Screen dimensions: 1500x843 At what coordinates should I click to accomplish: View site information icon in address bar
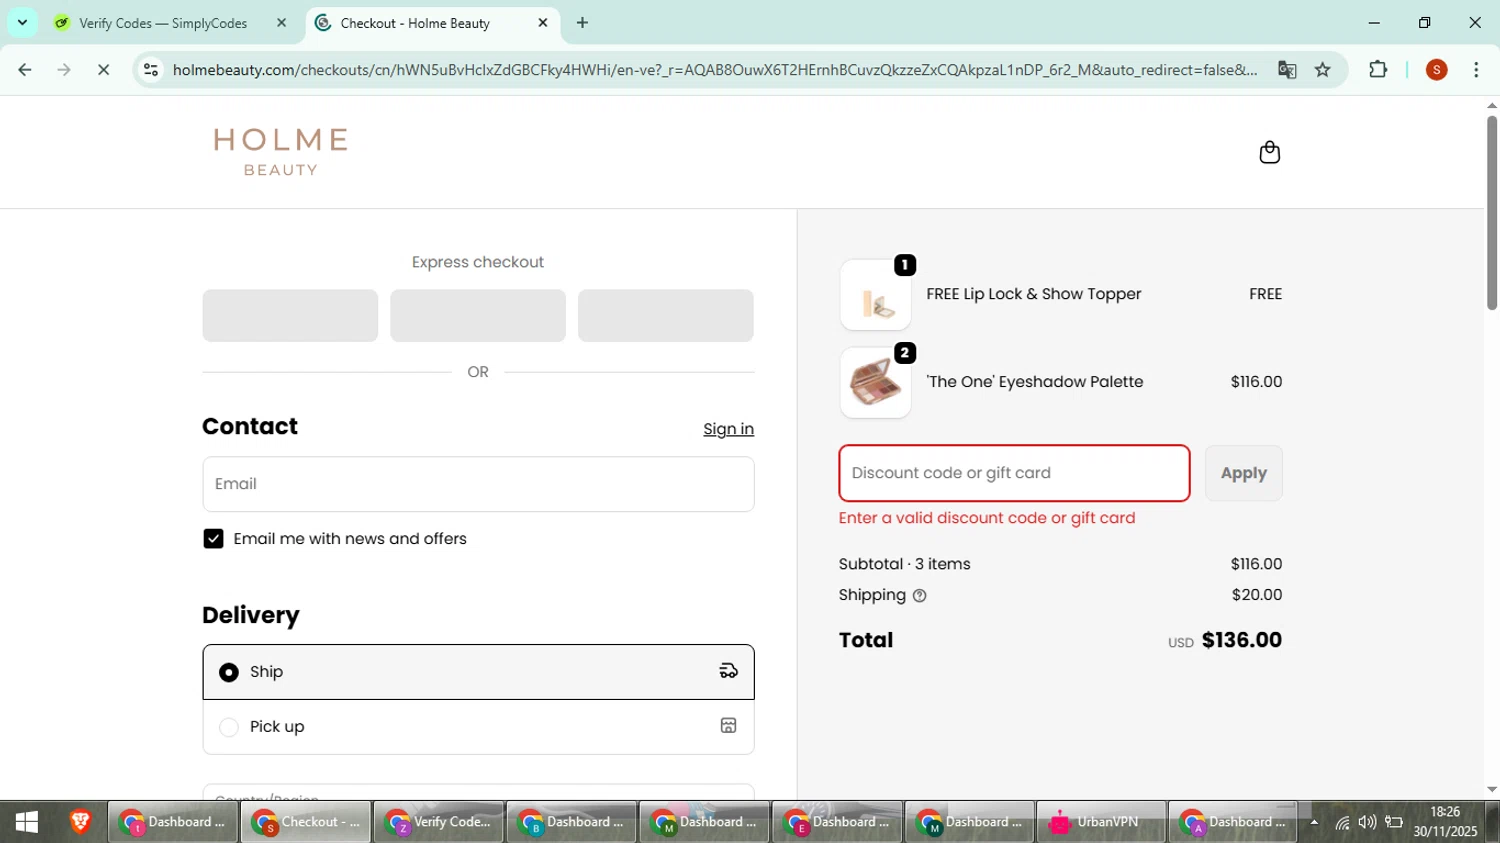(151, 69)
